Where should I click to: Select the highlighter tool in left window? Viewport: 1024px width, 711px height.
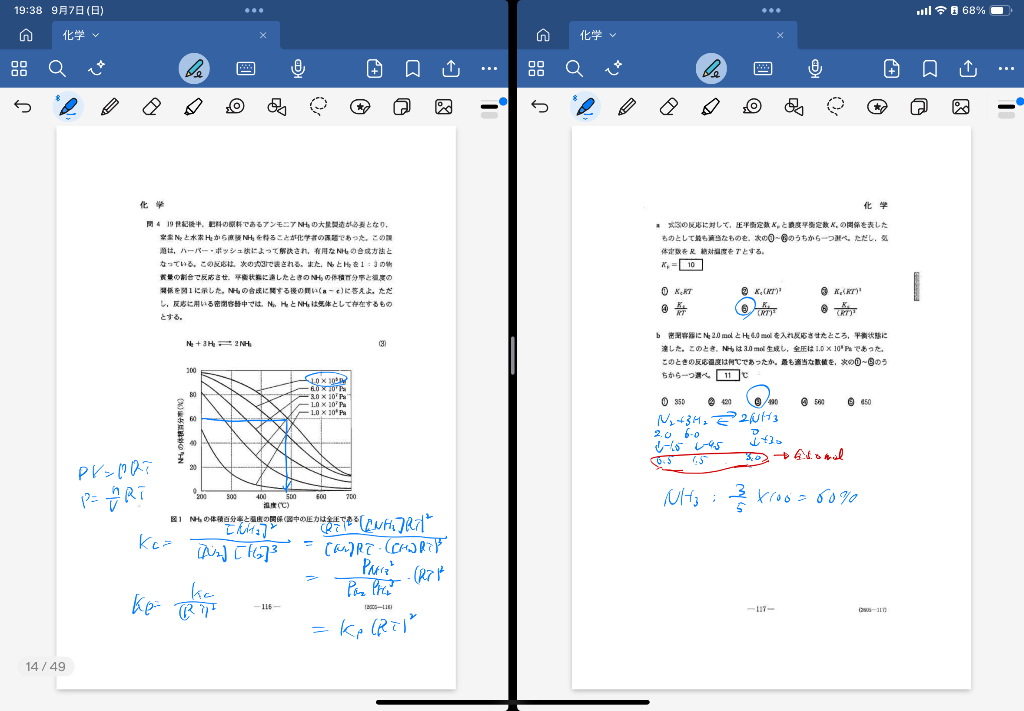tap(194, 106)
